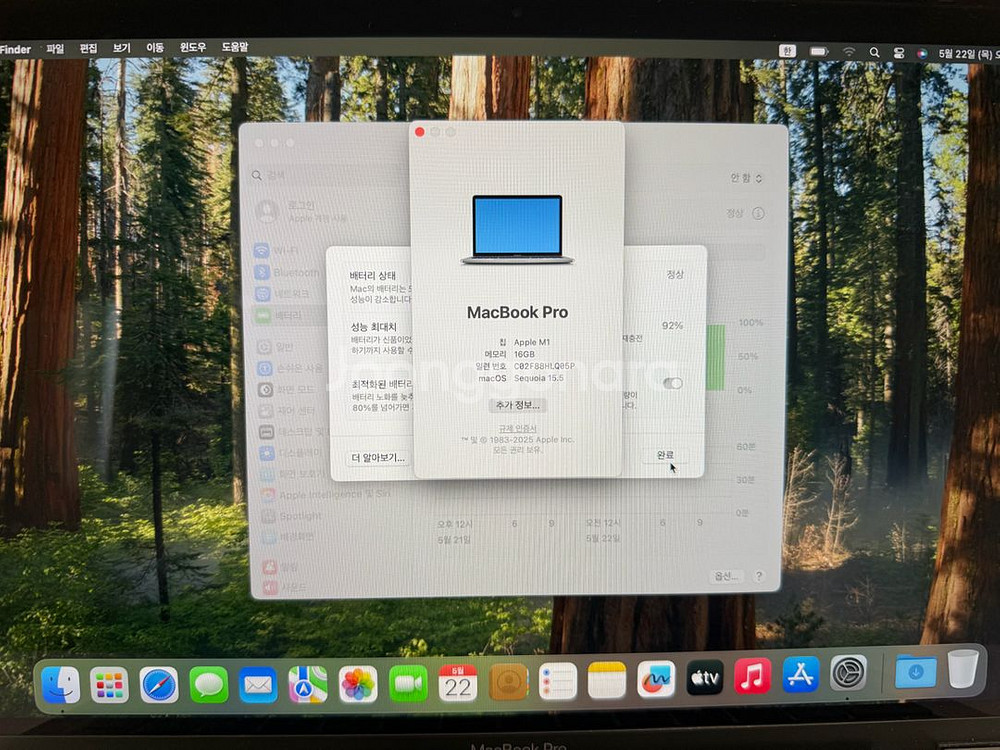This screenshot has height=750, width=1000.
Task: Click the 한 input source indicator
Action: (787, 51)
